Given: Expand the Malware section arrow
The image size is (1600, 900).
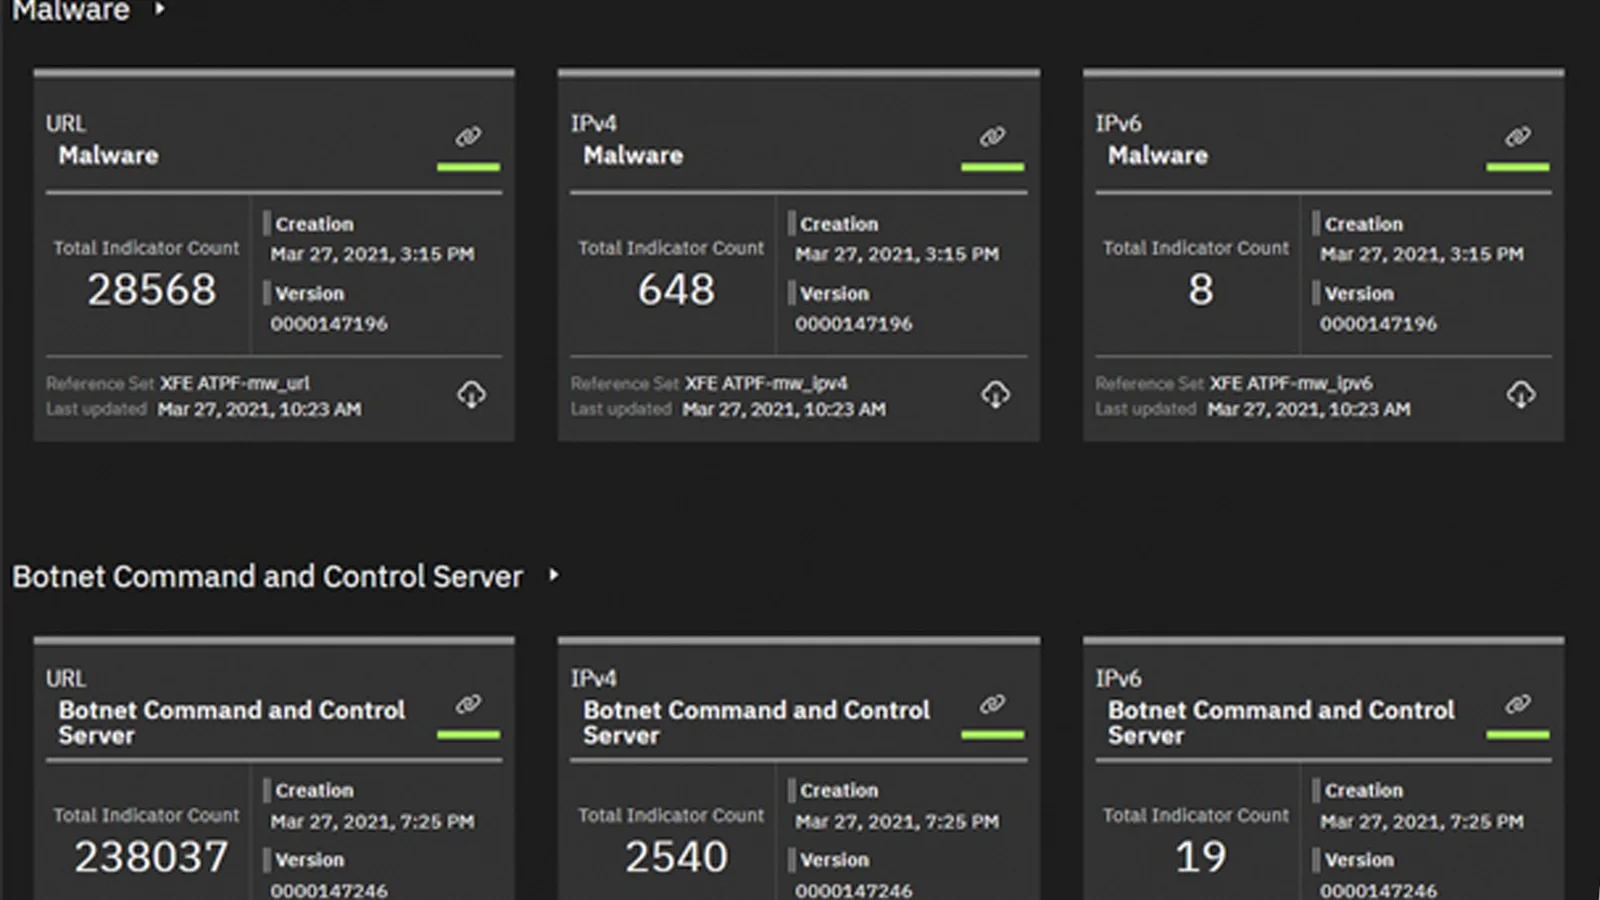Looking at the screenshot, I should 159,9.
